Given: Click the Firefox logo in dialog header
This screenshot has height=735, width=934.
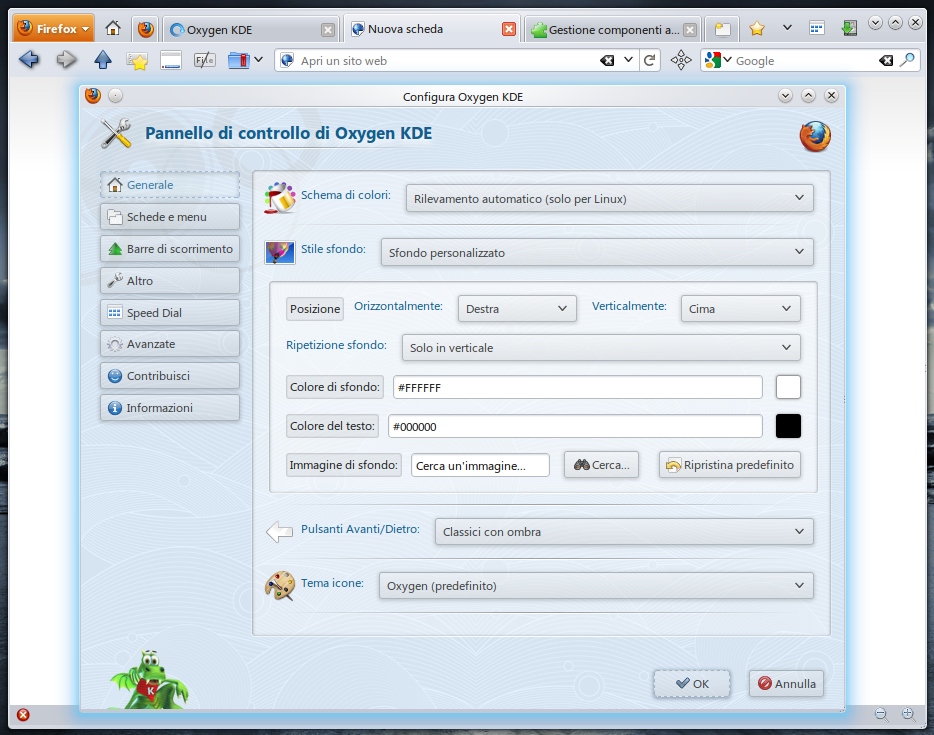Looking at the screenshot, I should pos(815,136).
